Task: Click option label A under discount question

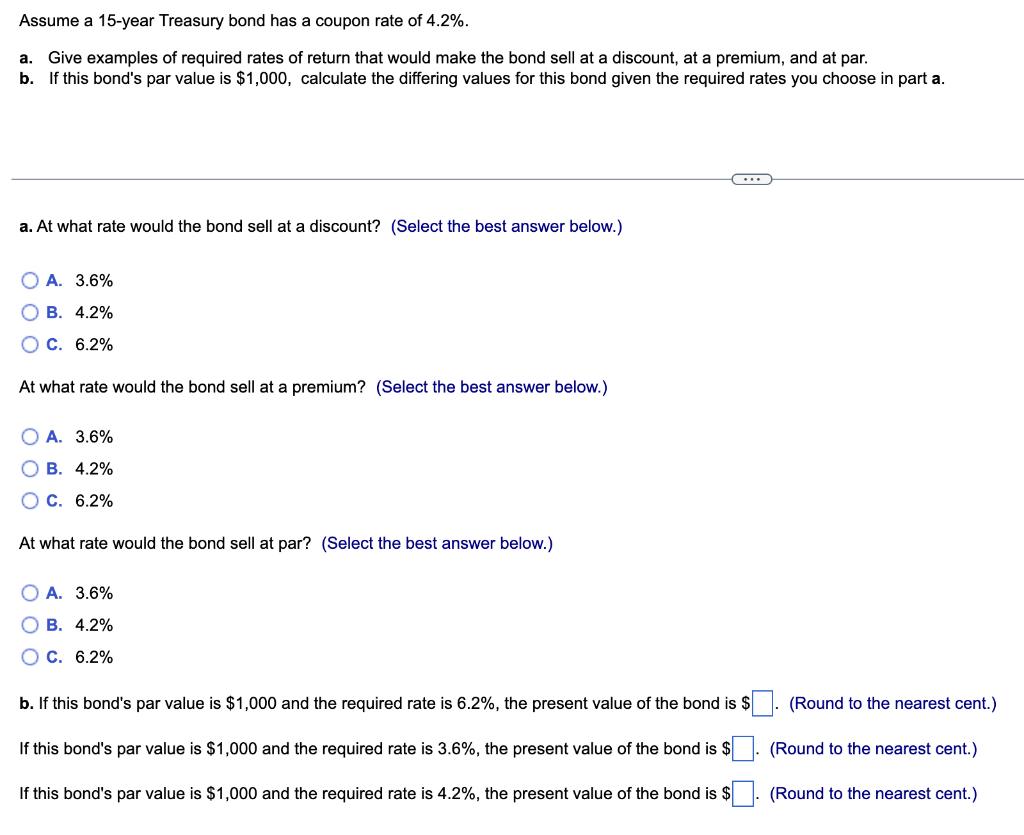Action: coord(54,281)
